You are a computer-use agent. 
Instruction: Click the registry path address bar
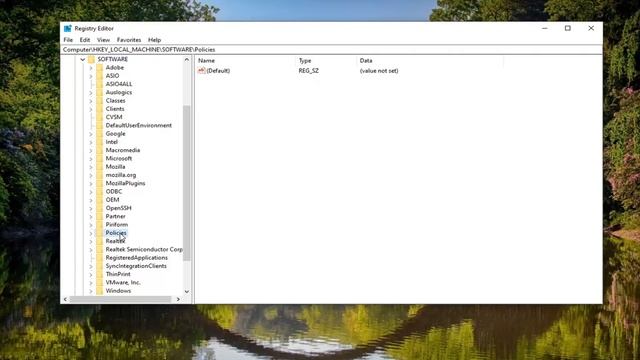point(331,49)
